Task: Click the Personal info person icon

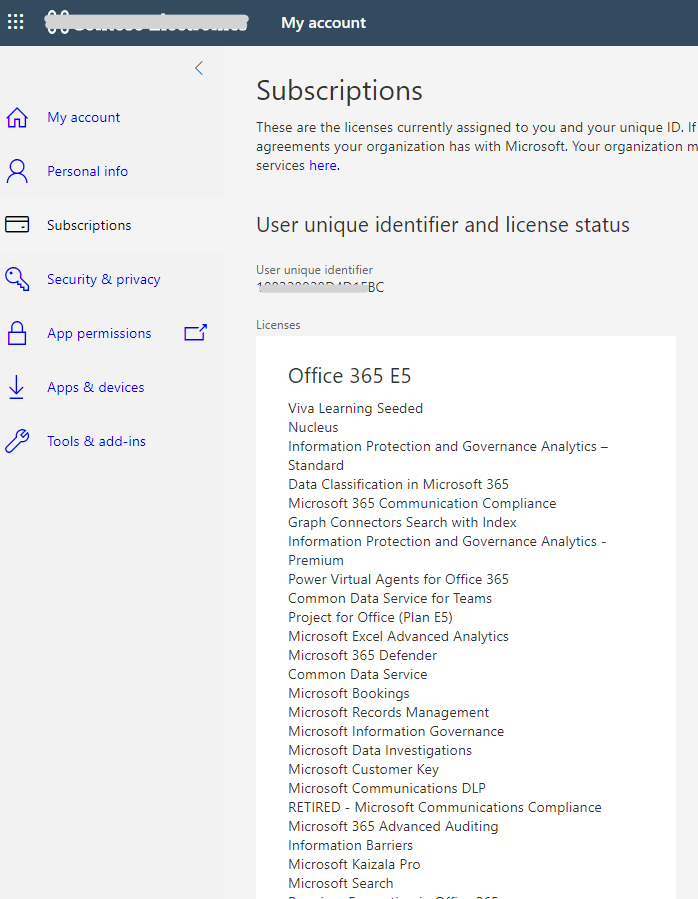Action: click(16, 171)
